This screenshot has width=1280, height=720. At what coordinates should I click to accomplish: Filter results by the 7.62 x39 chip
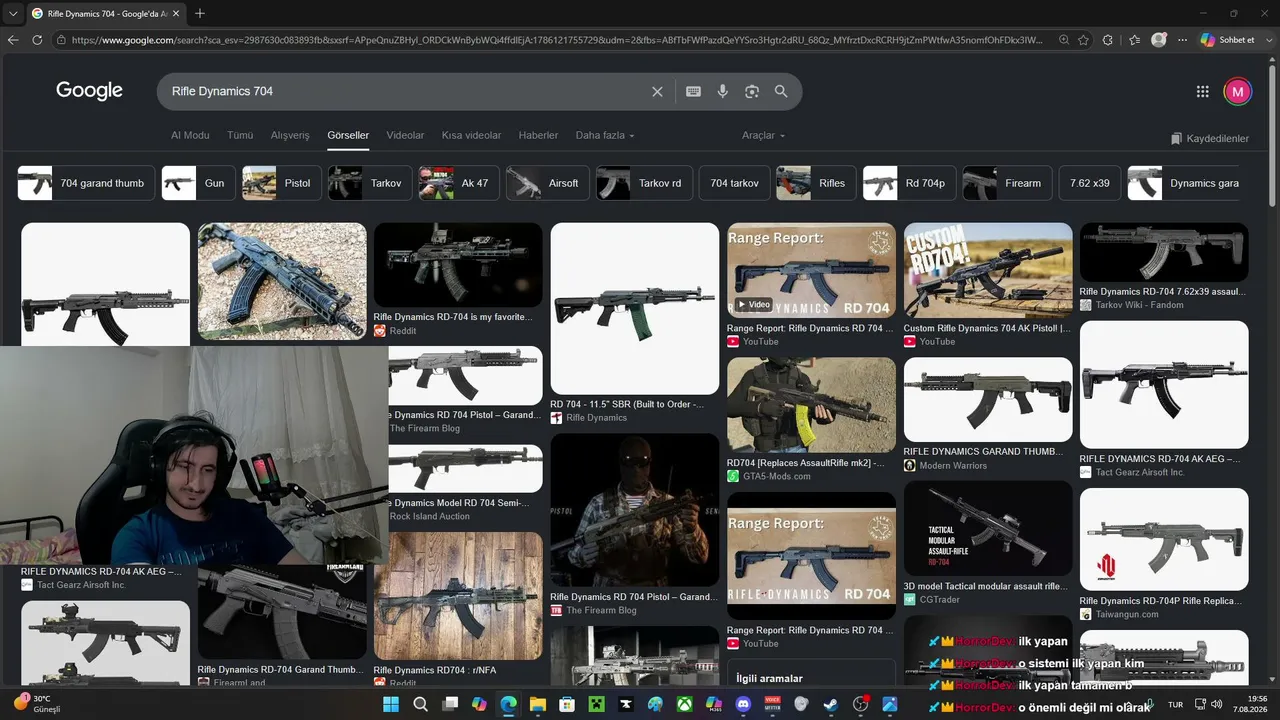pyautogui.click(x=1090, y=183)
